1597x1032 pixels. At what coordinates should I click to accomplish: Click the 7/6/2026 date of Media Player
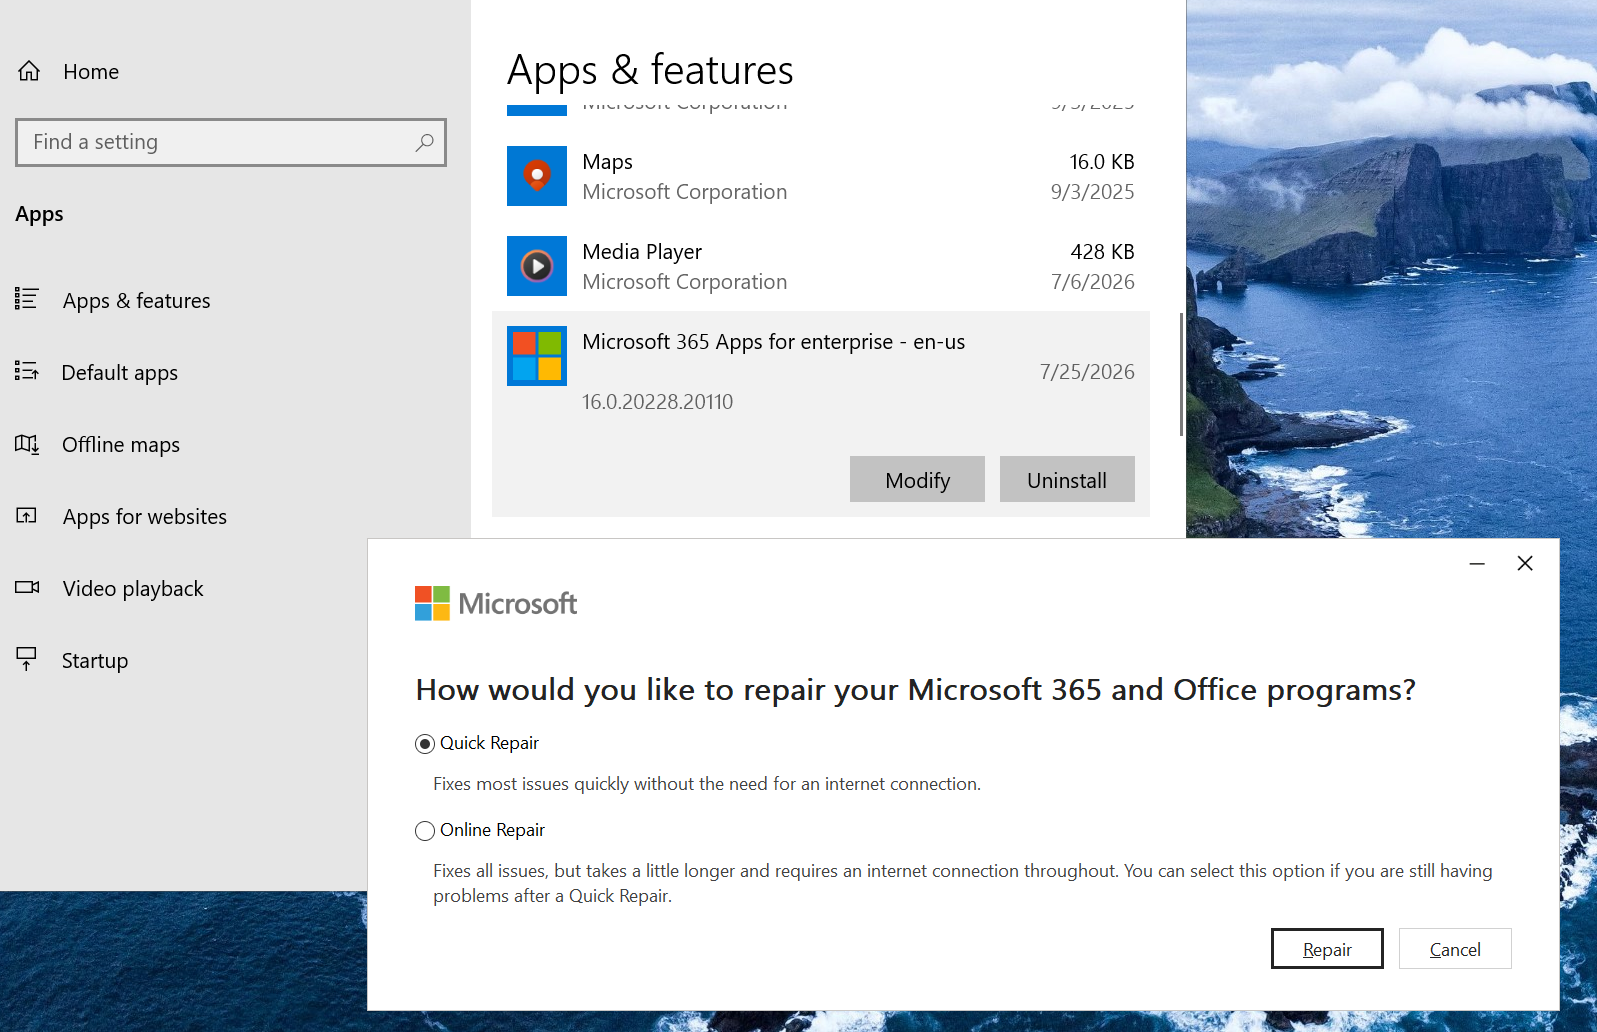pyautogui.click(x=1092, y=282)
